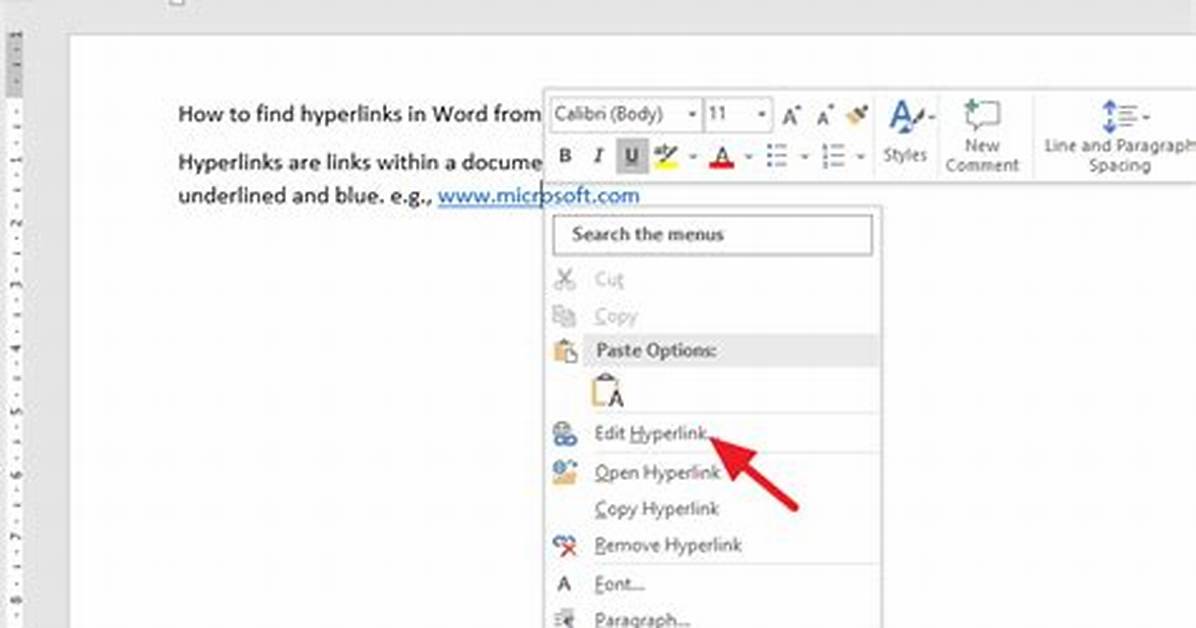This screenshot has height=628, width=1196.
Task: Click the scissors icon beside Cut
Action: (x=564, y=279)
